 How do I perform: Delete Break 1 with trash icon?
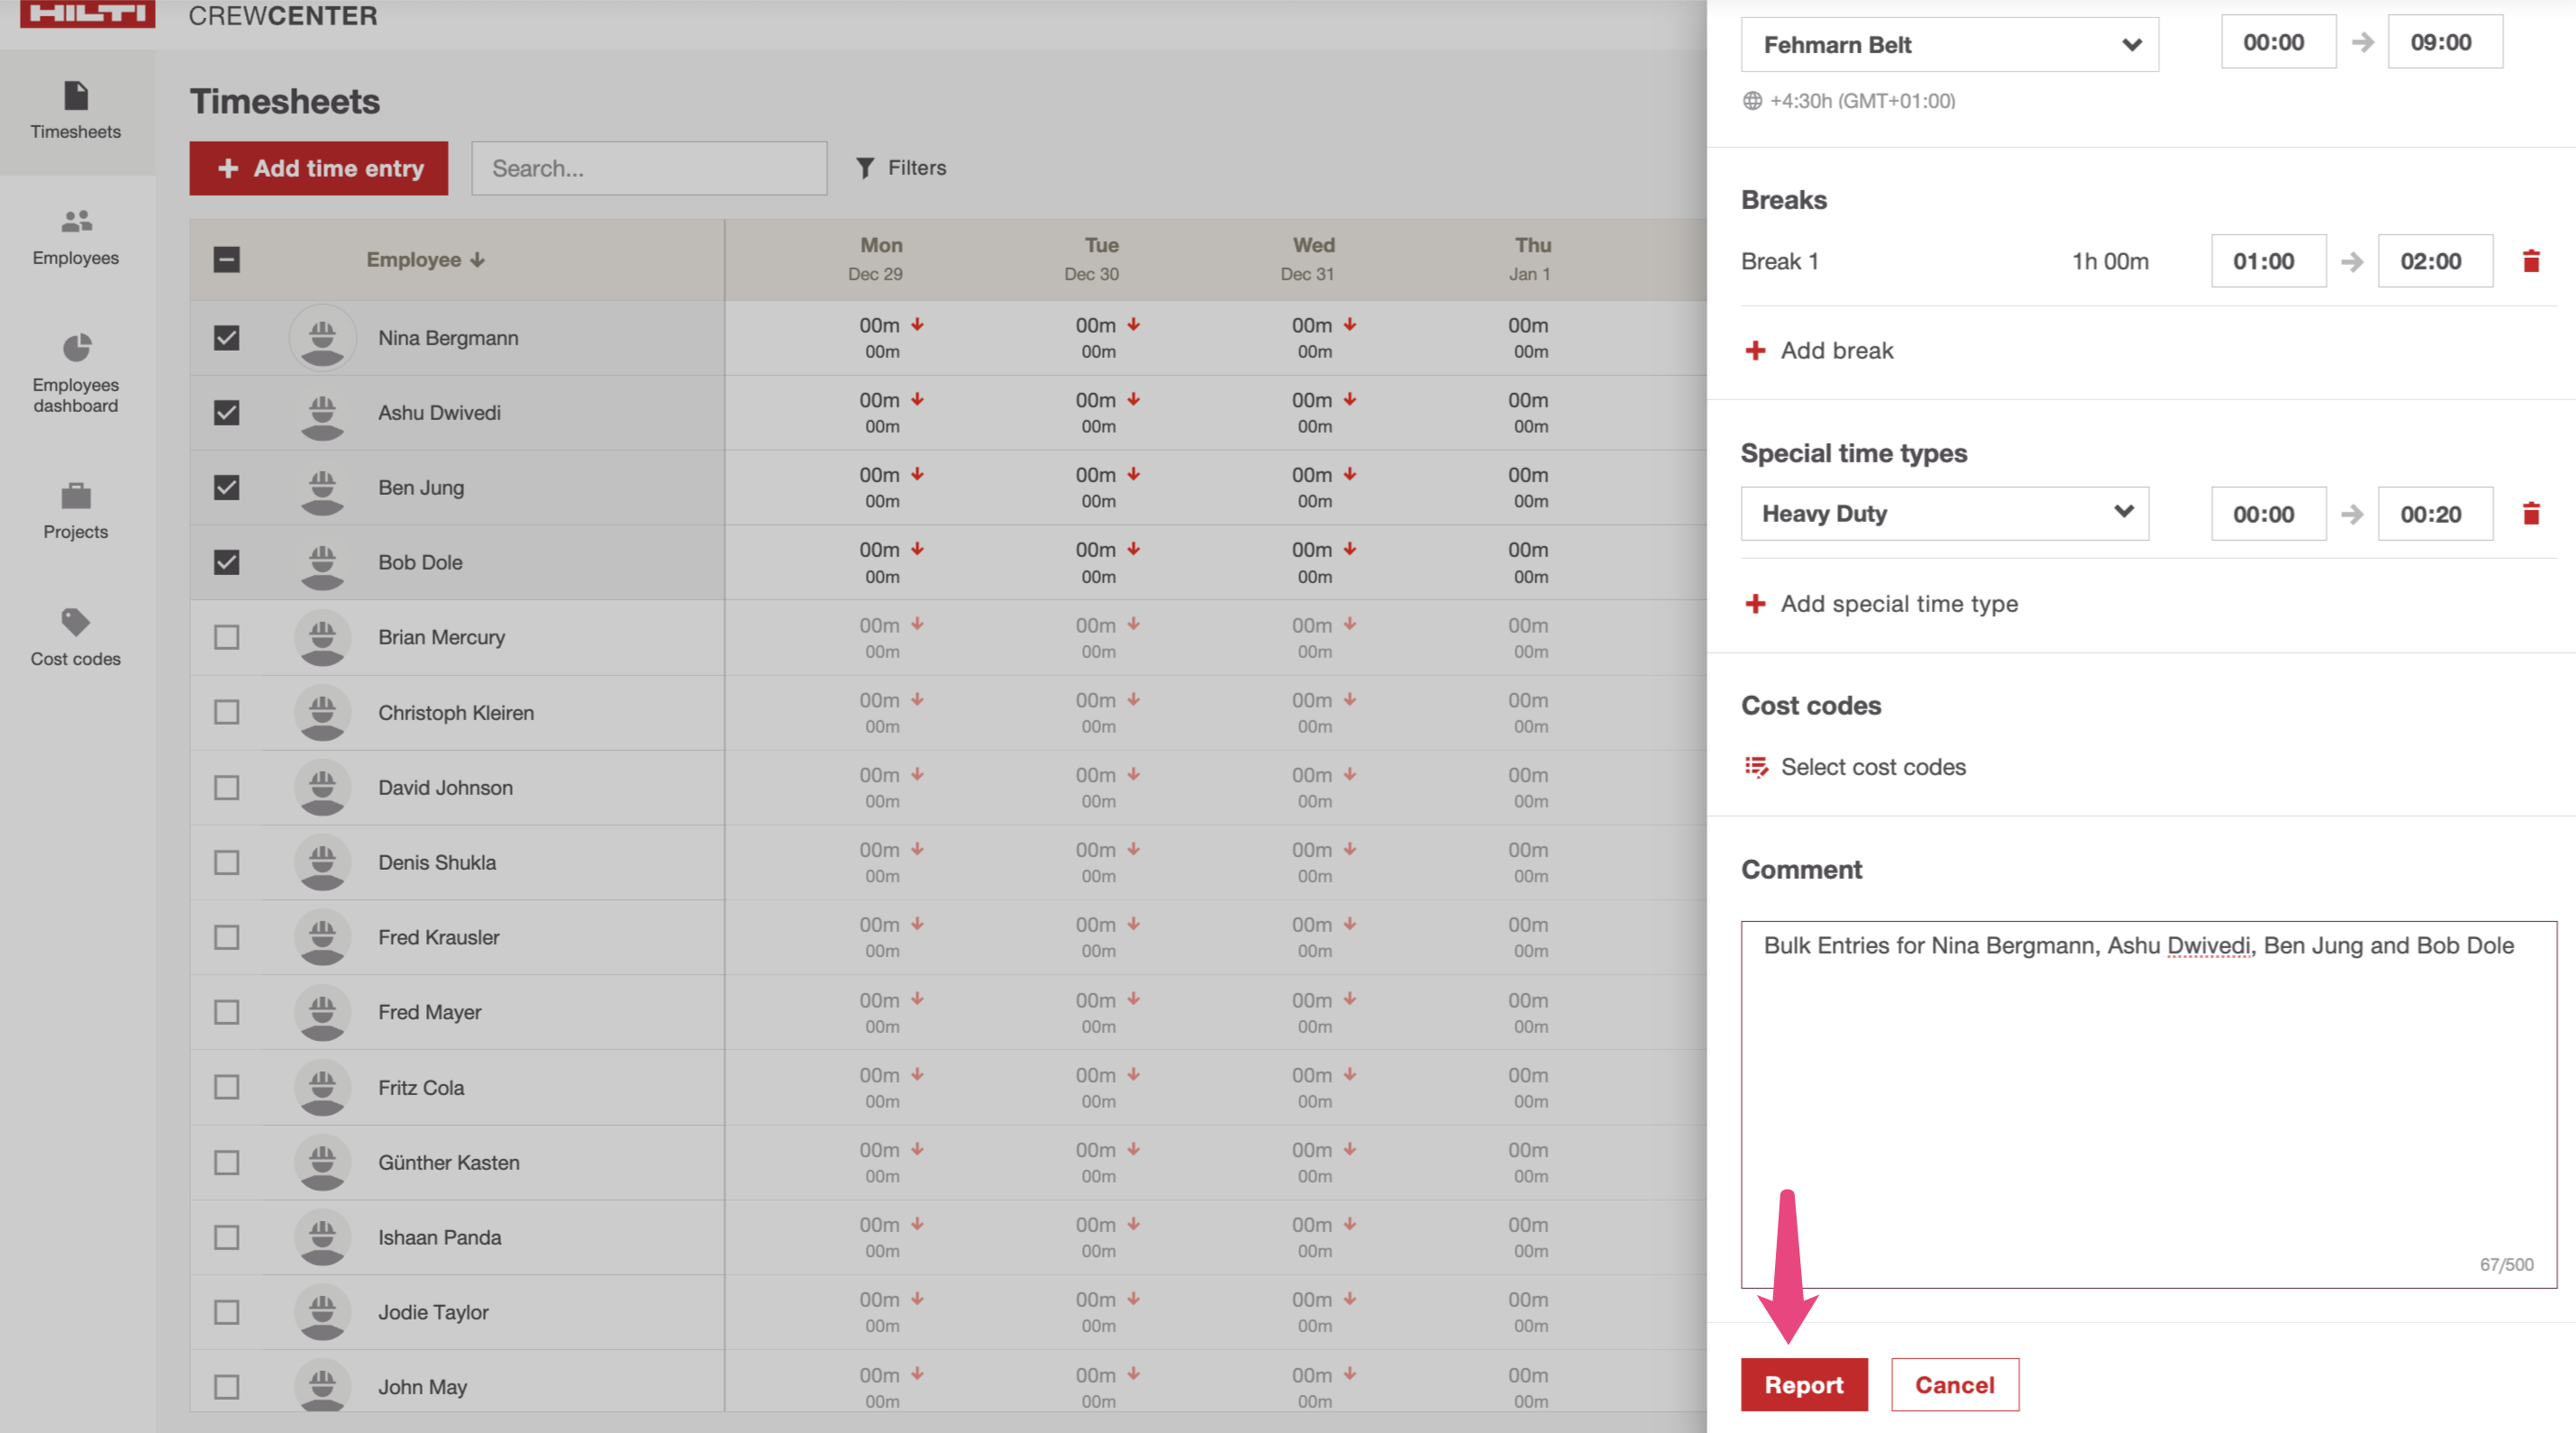2530,261
